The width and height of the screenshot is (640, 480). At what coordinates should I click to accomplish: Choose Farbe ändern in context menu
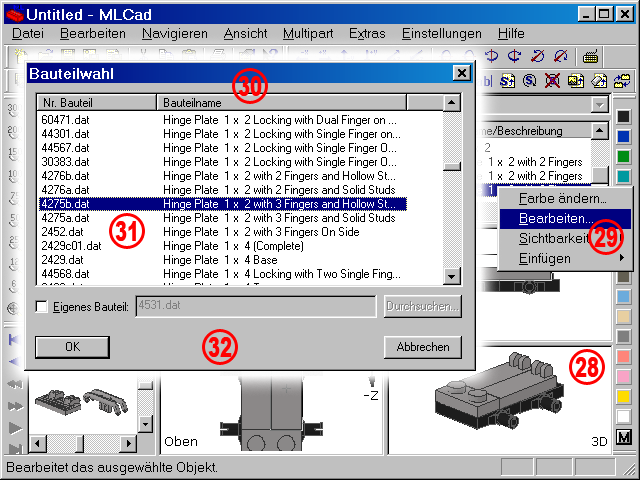coord(565,199)
